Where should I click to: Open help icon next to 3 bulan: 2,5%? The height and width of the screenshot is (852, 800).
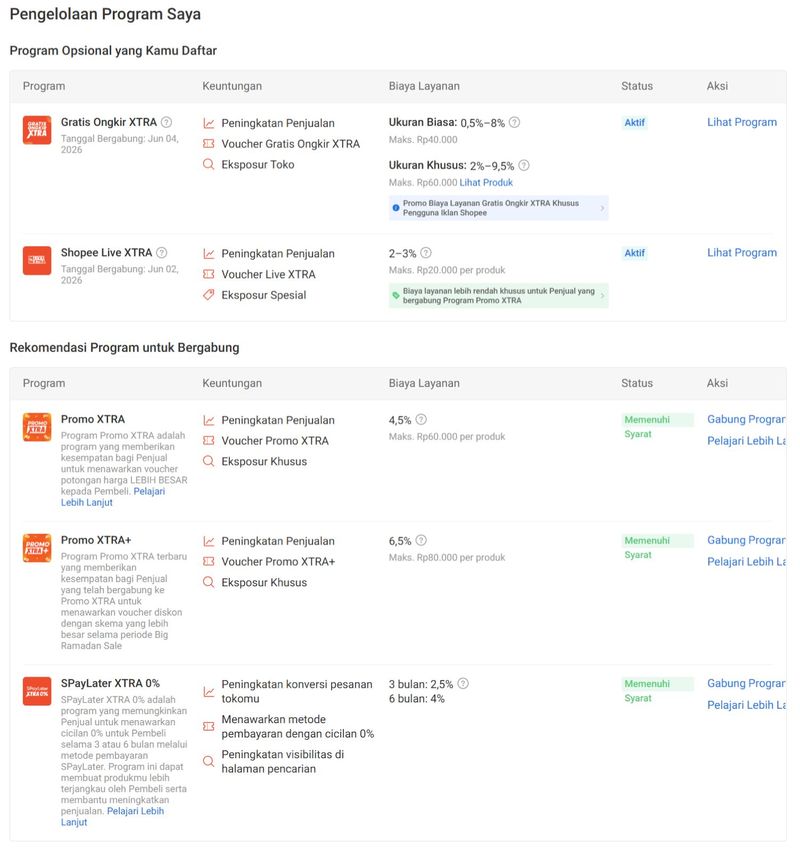pos(463,684)
